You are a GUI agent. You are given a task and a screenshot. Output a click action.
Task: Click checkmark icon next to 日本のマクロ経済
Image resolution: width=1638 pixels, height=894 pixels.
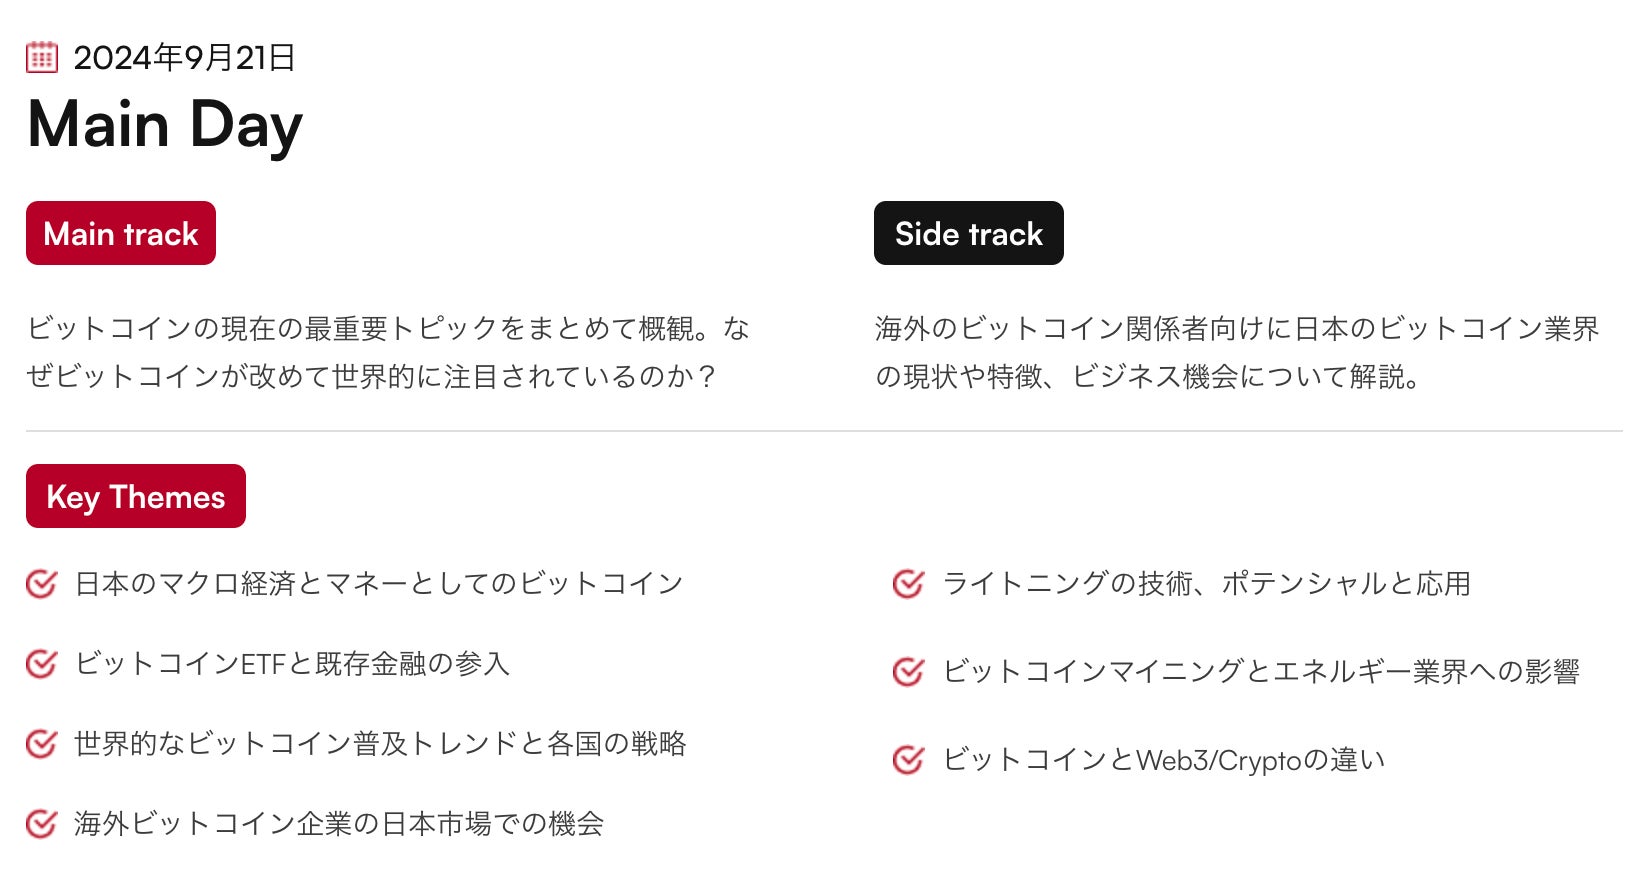tap(41, 583)
